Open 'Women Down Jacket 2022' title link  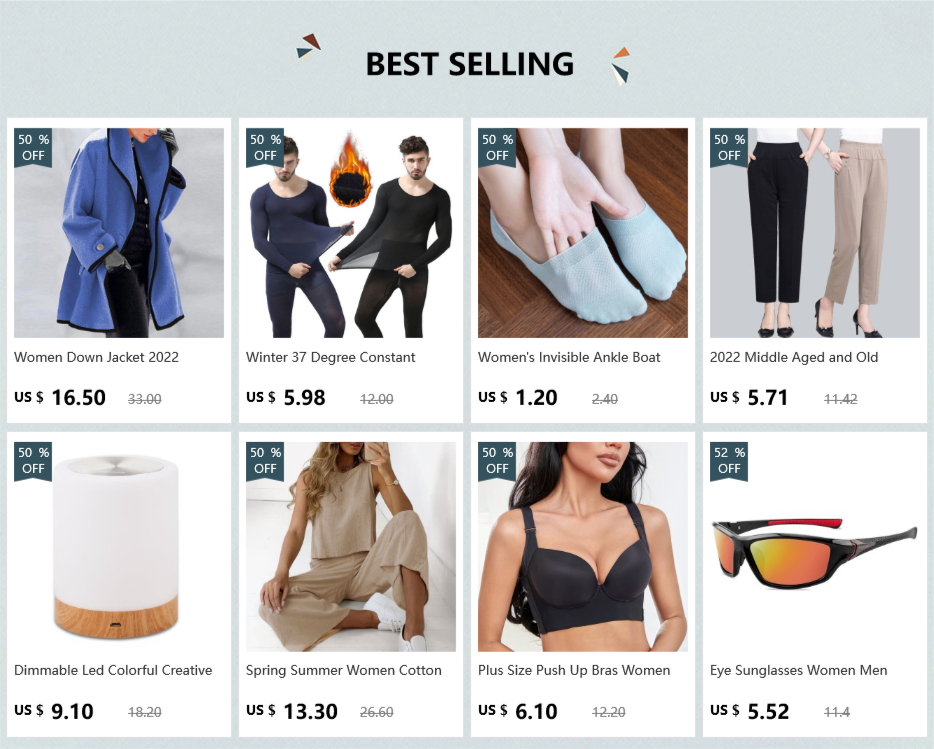point(96,357)
